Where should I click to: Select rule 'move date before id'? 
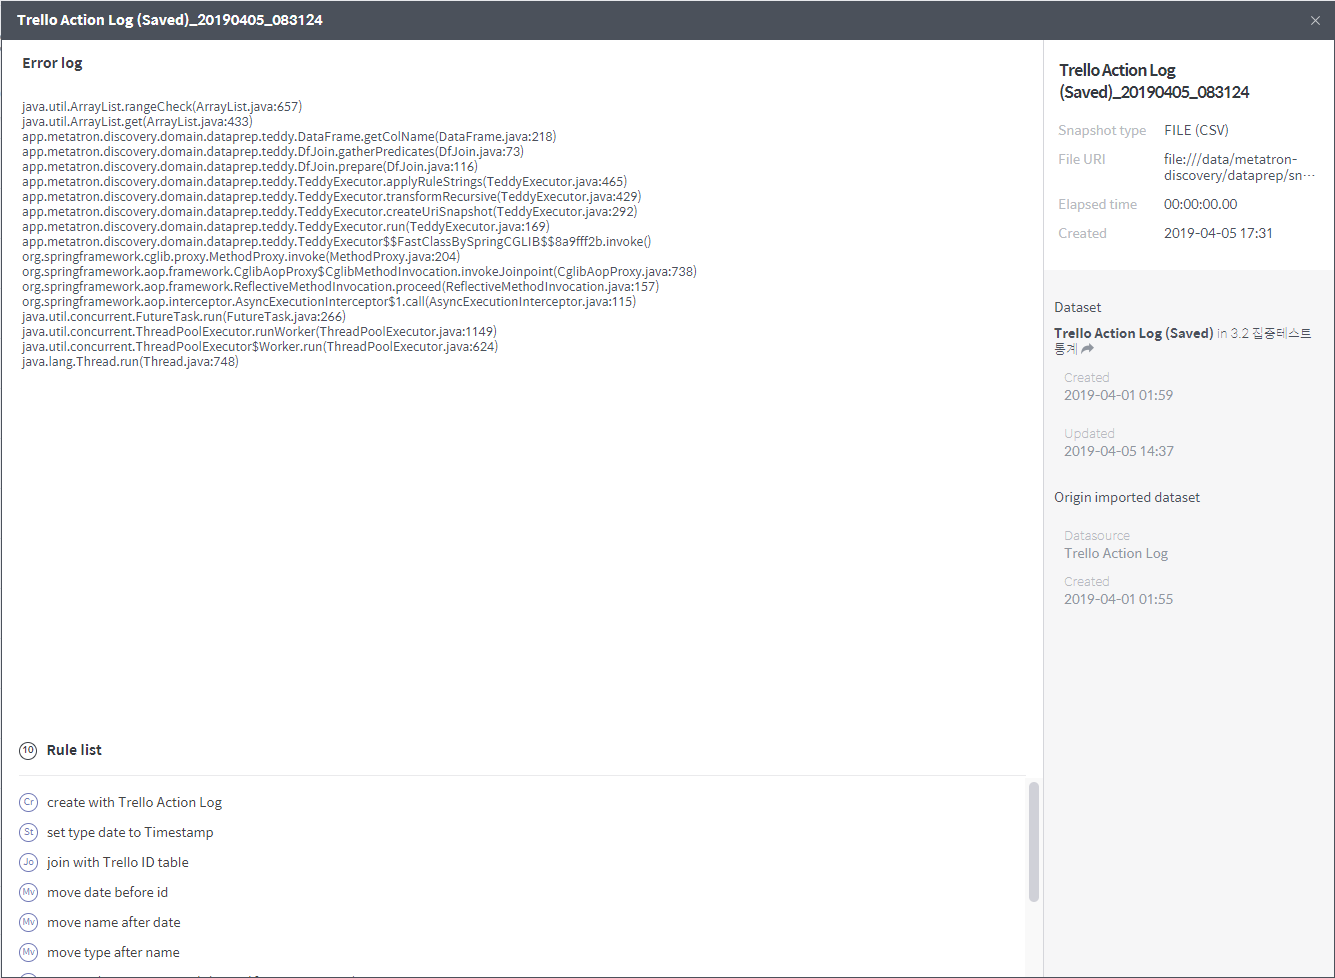[107, 892]
